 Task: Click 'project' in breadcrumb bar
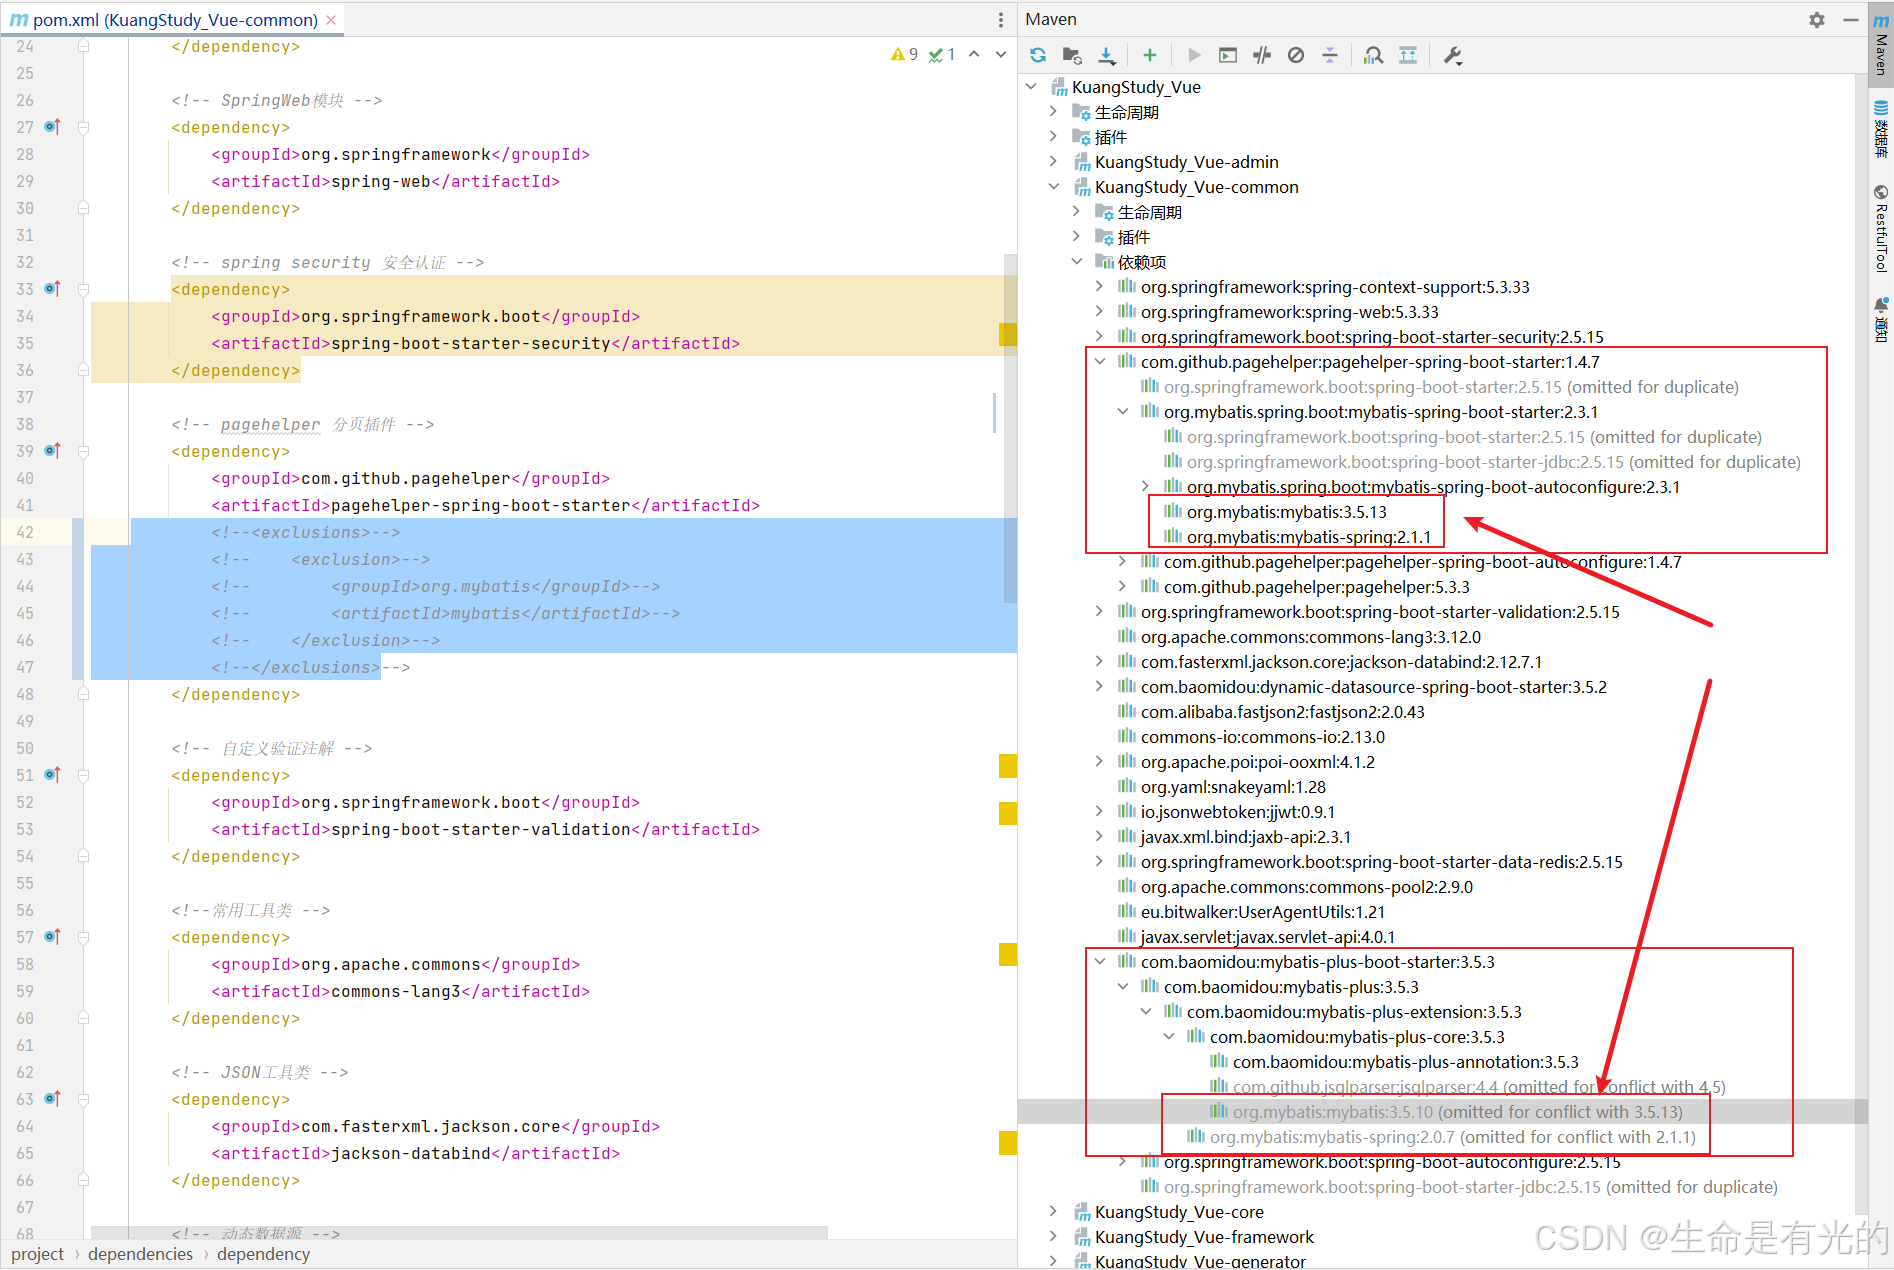[38, 1254]
